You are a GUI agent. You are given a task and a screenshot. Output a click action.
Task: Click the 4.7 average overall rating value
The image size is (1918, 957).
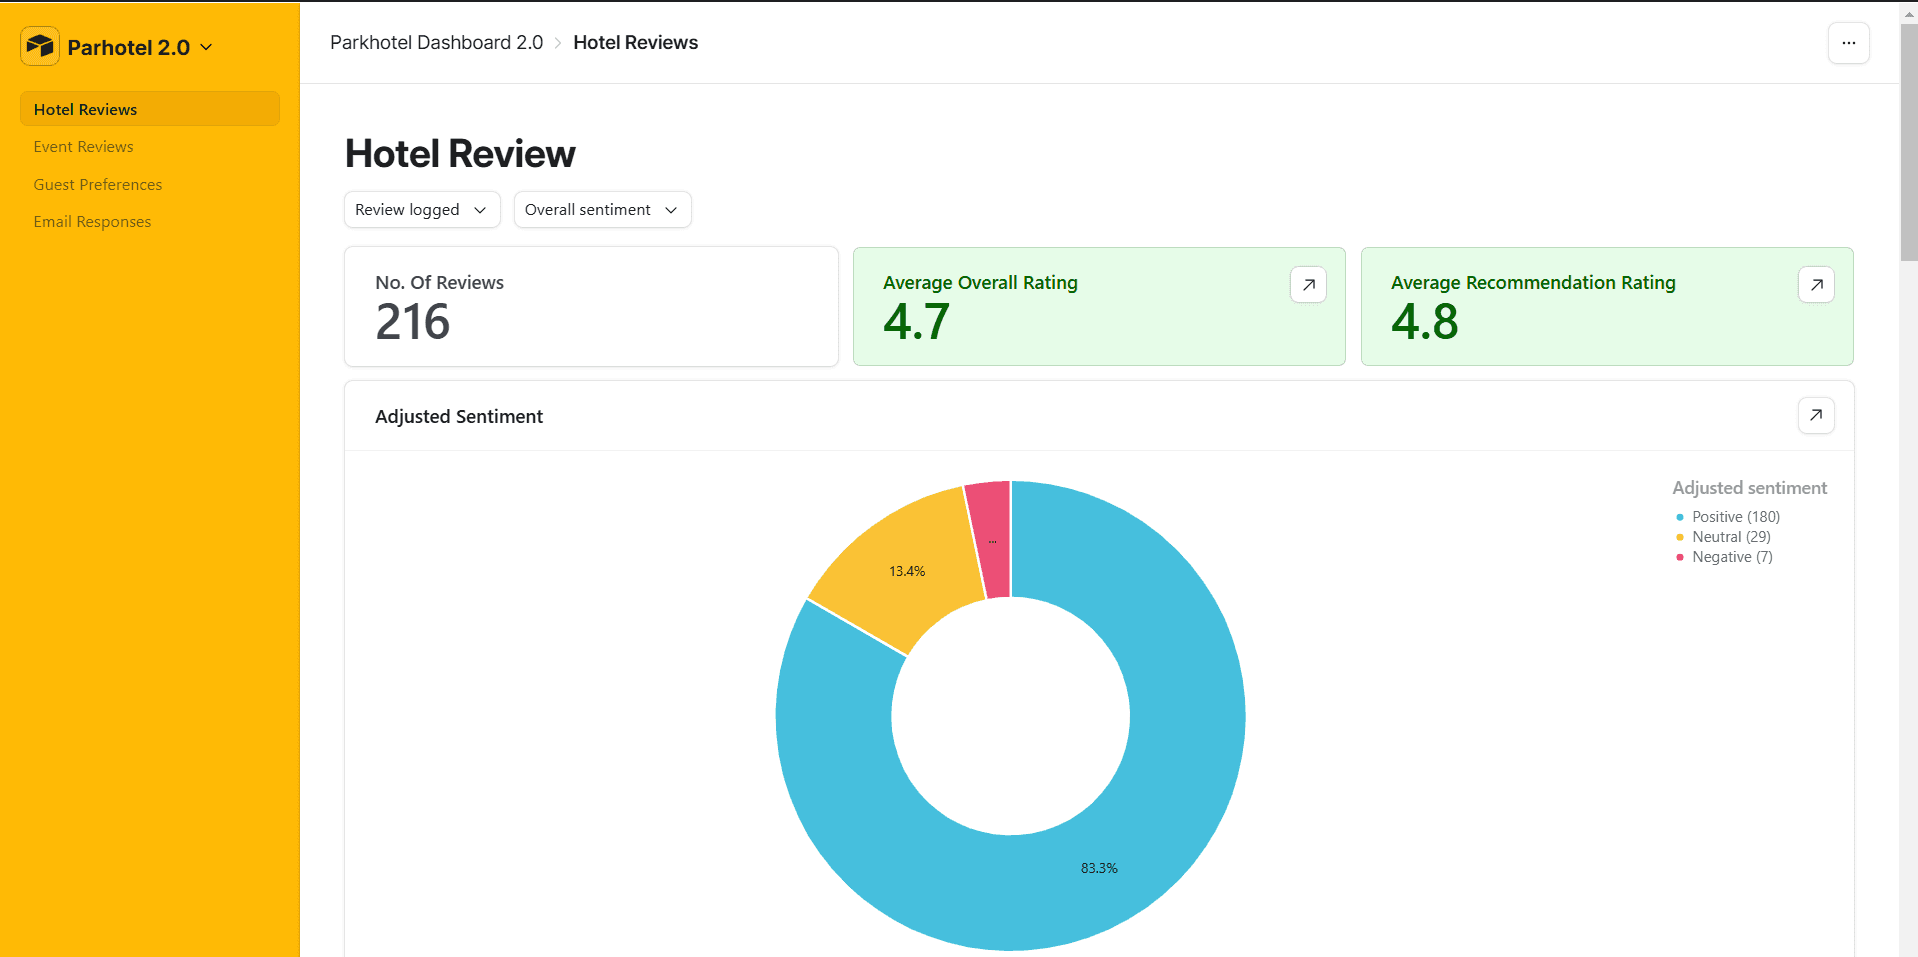[916, 322]
